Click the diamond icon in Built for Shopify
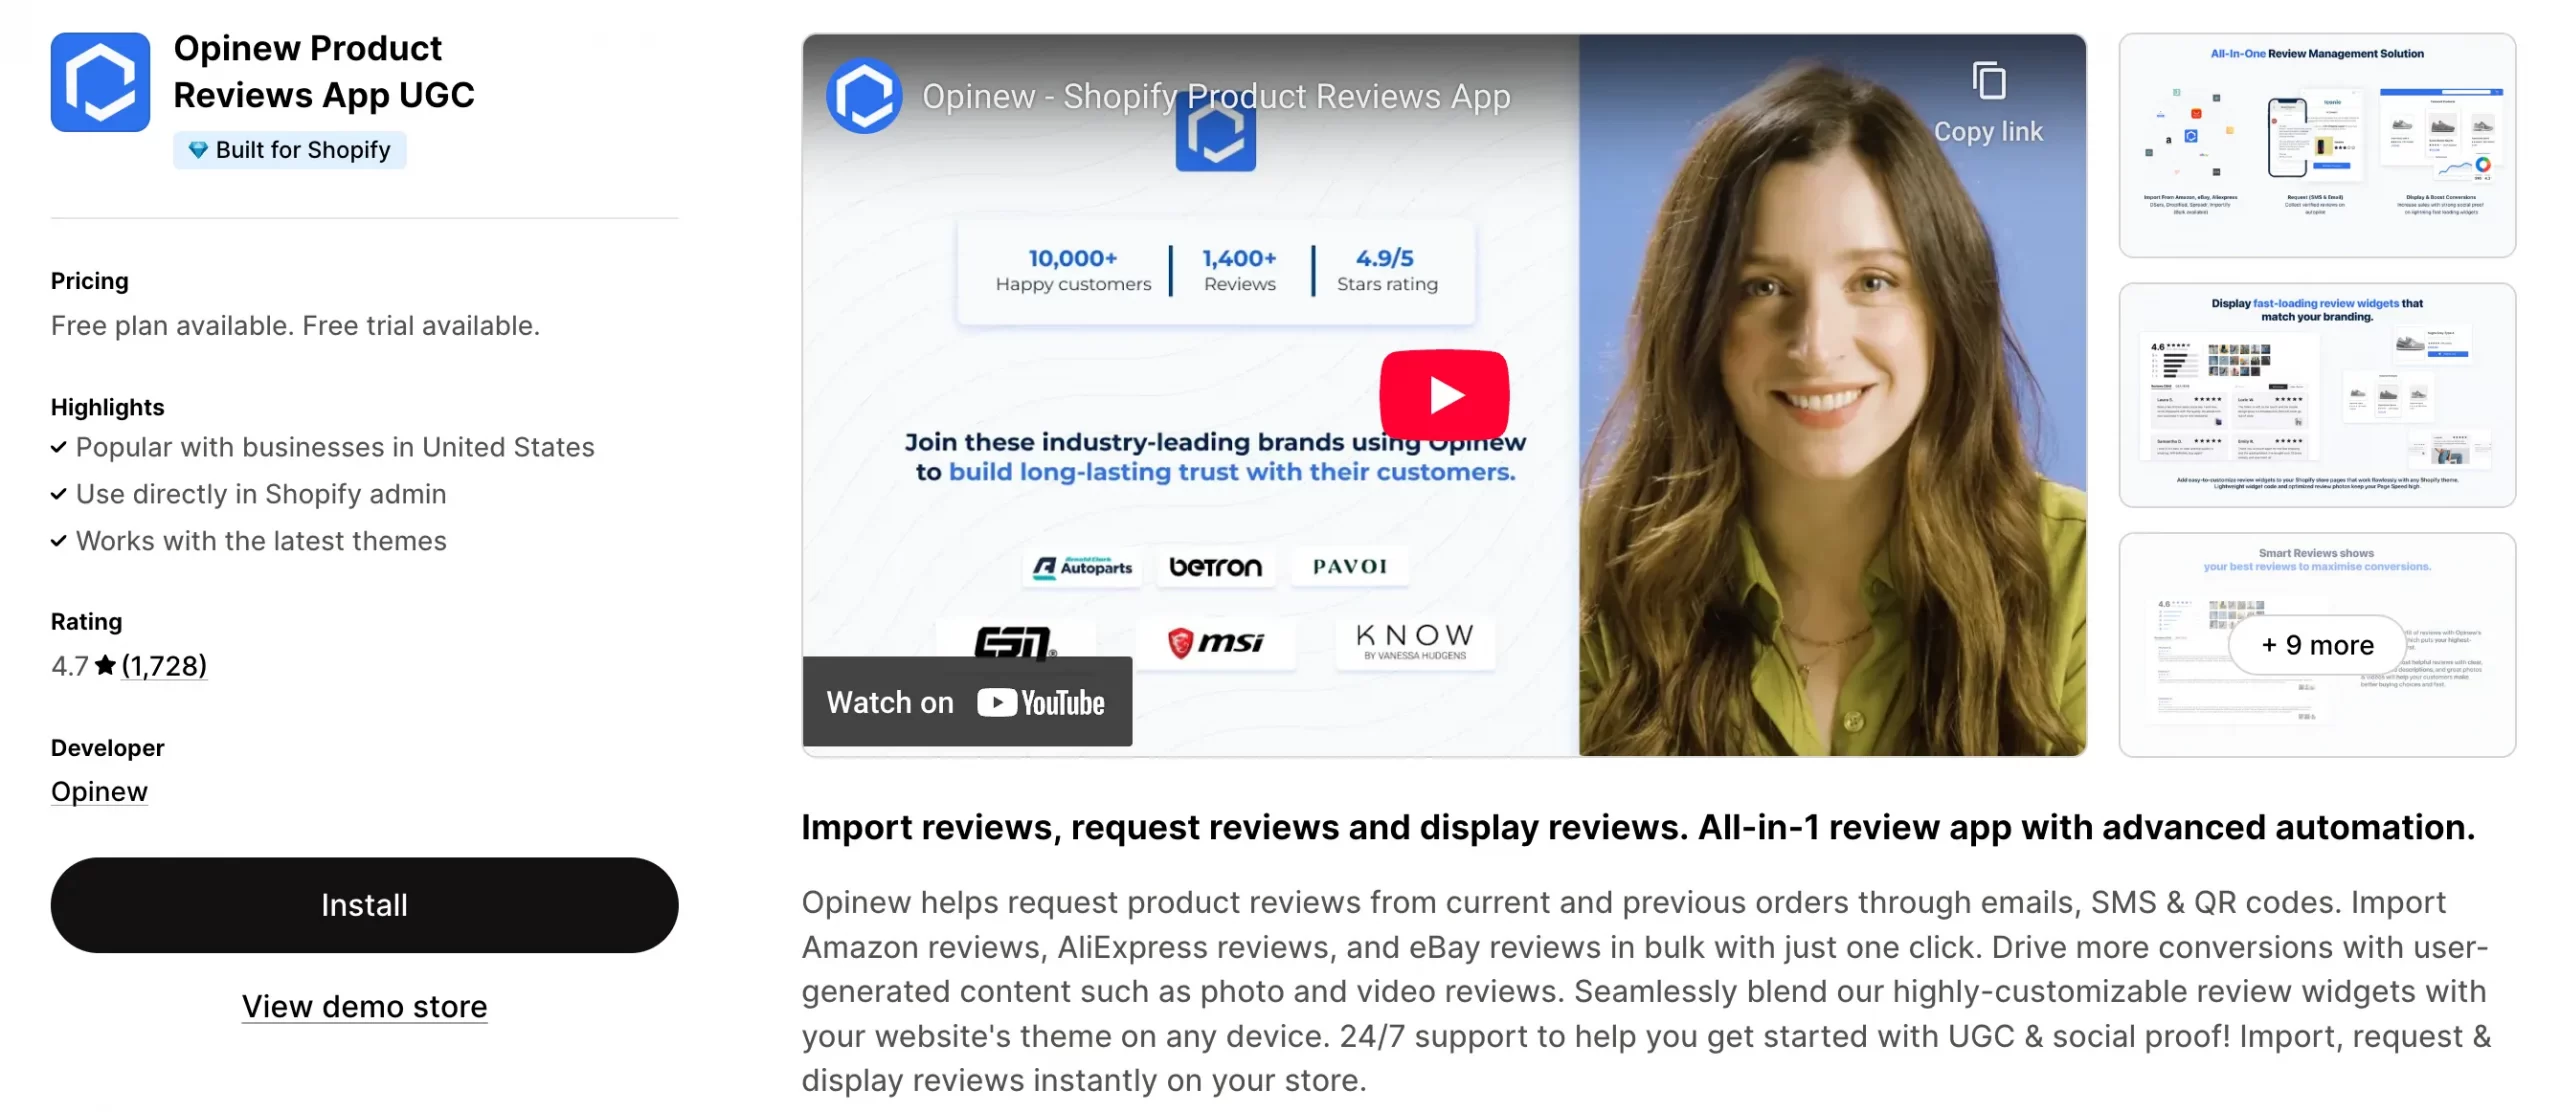The image size is (2560, 1112). pyautogui.click(x=198, y=150)
